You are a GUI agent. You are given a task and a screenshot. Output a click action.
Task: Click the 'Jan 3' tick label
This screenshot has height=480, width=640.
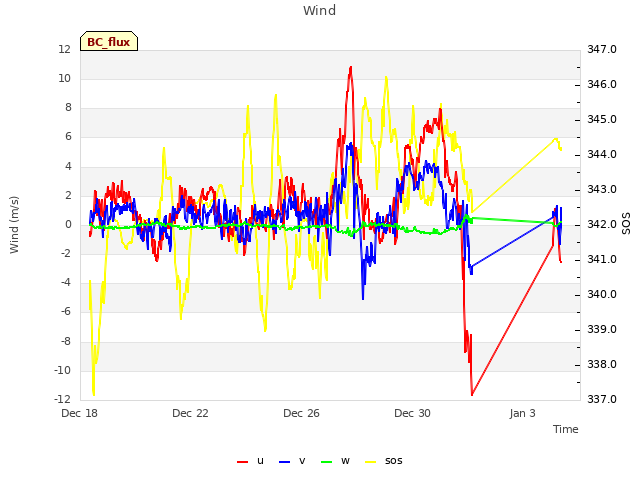pyautogui.click(x=522, y=413)
